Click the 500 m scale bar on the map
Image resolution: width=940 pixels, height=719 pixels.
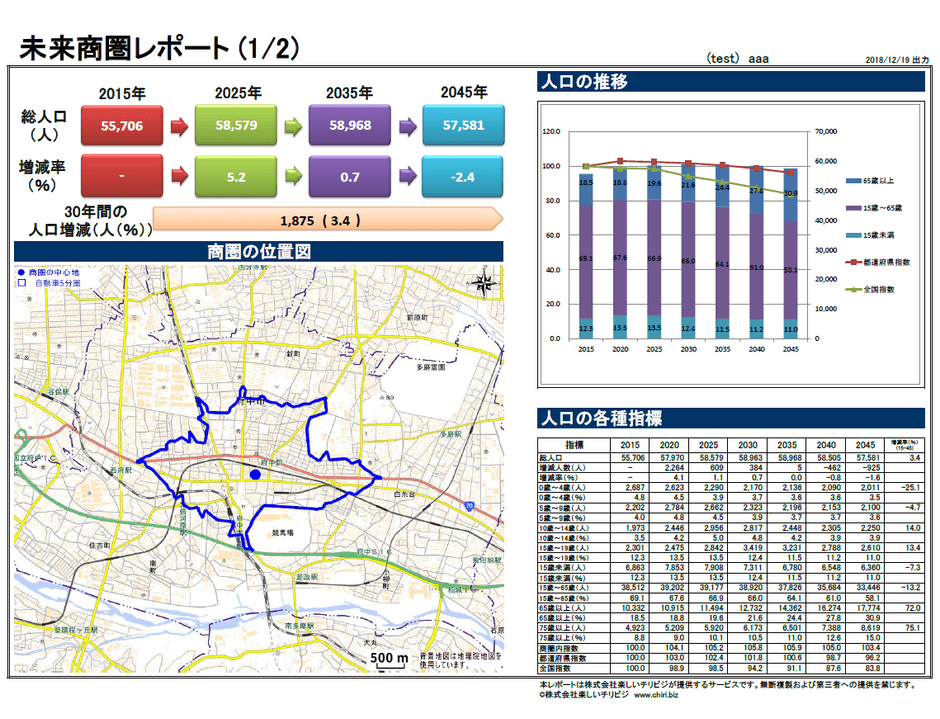coord(388,659)
